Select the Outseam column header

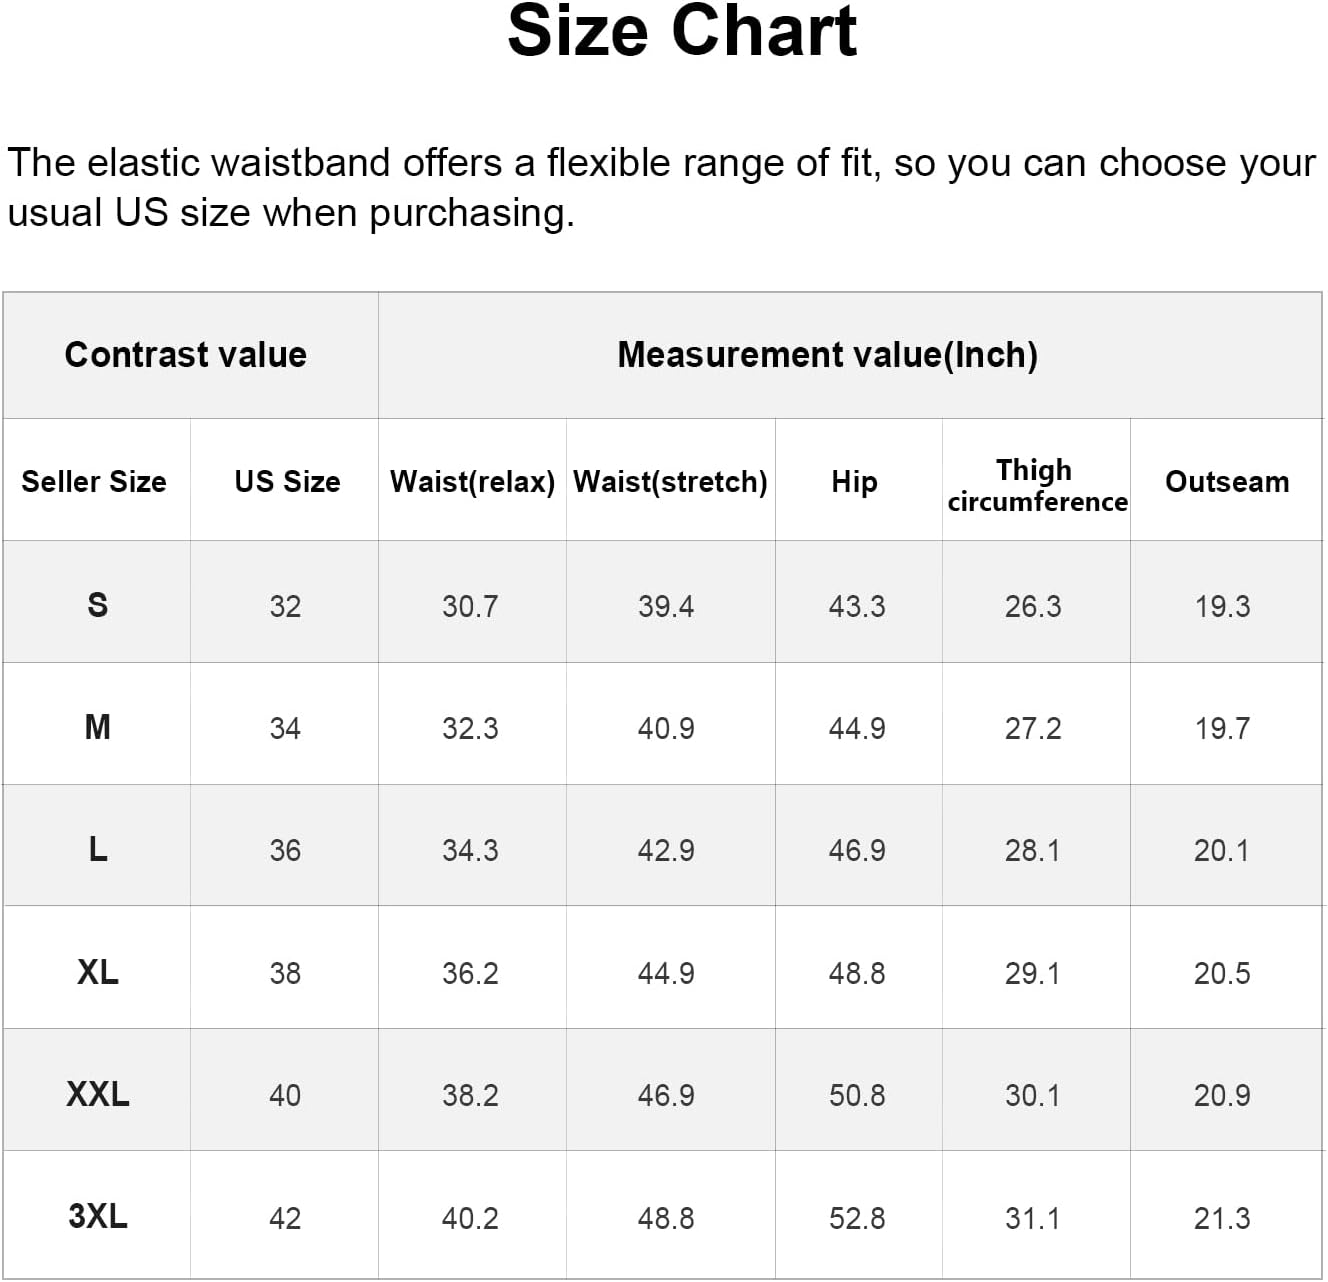pyautogui.click(x=1227, y=481)
